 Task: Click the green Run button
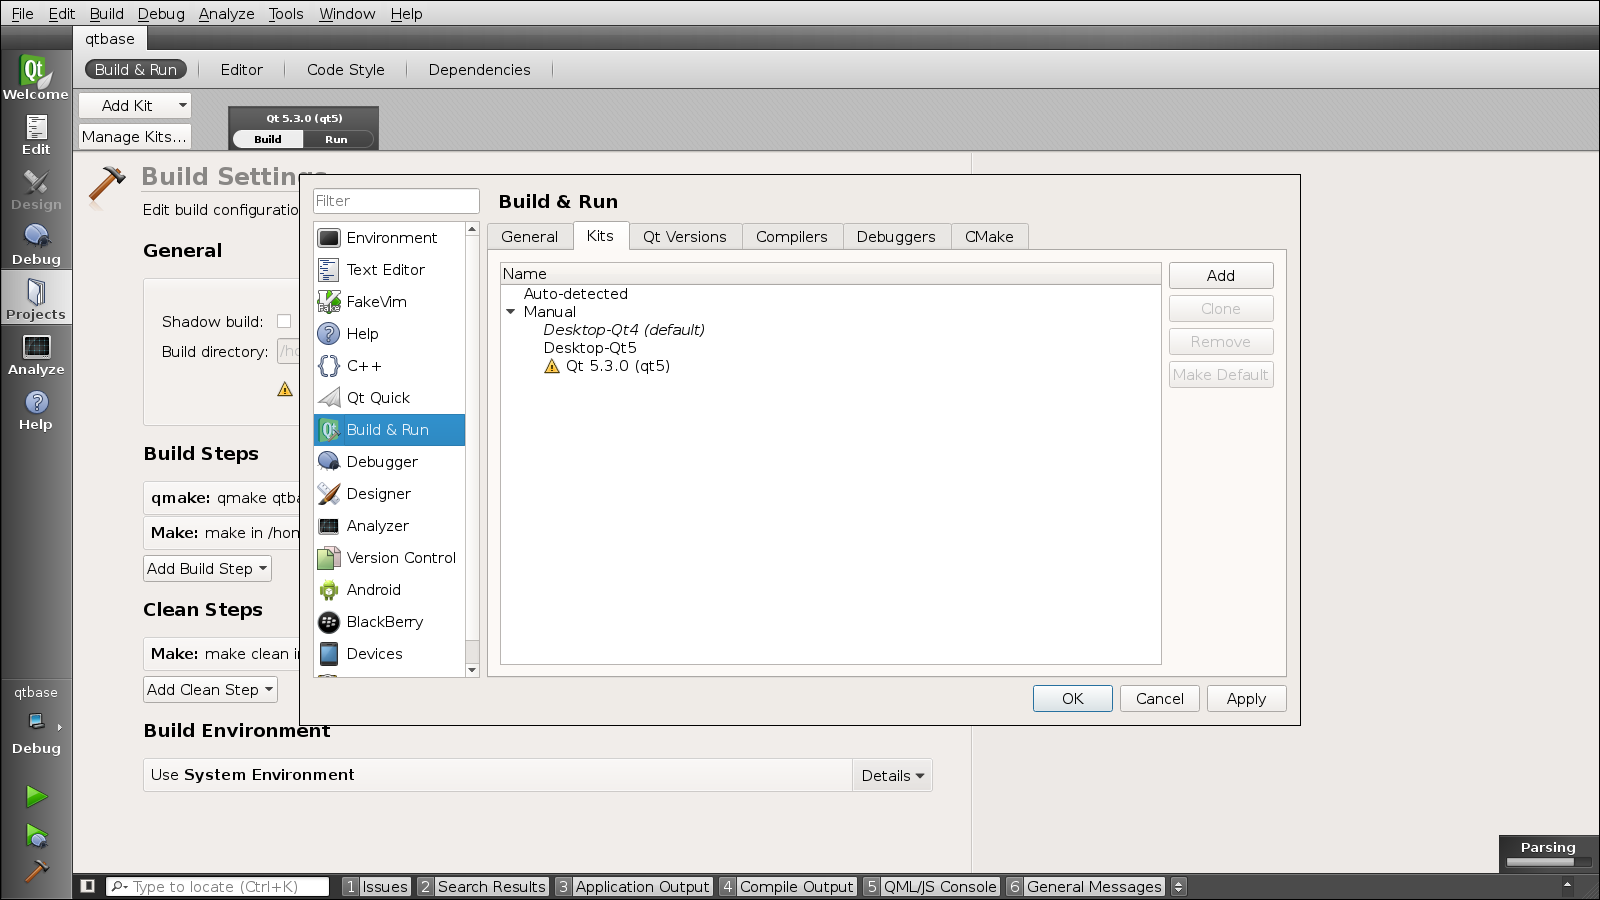(x=36, y=796)
